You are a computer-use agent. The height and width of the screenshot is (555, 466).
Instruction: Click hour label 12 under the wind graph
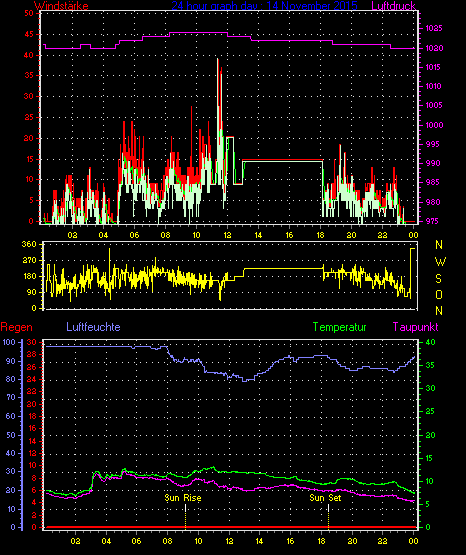click(x=227, y=235)
